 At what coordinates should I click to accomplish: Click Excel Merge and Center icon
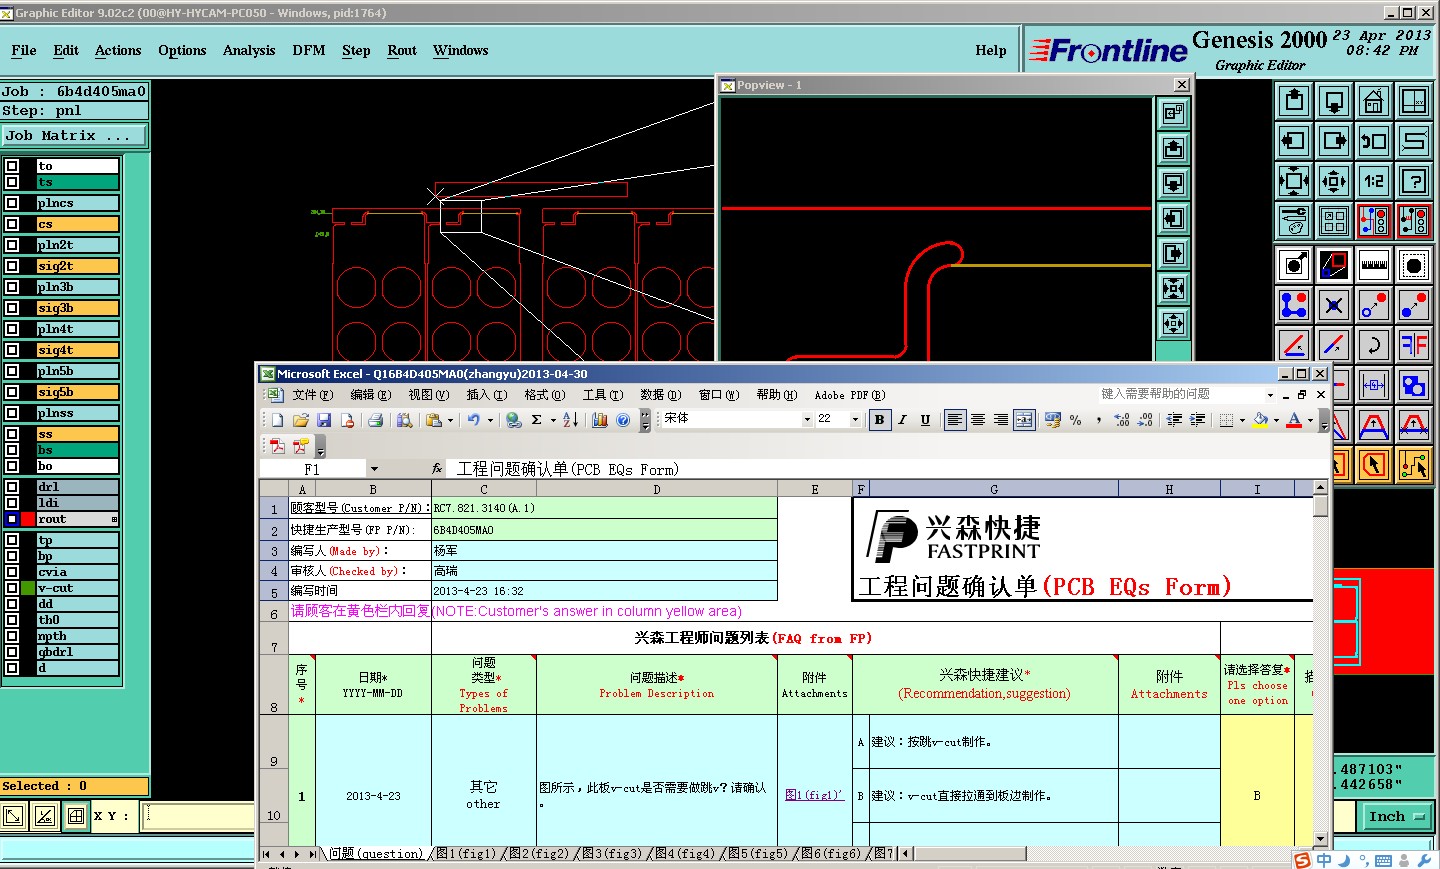(x=1024, y=420)
